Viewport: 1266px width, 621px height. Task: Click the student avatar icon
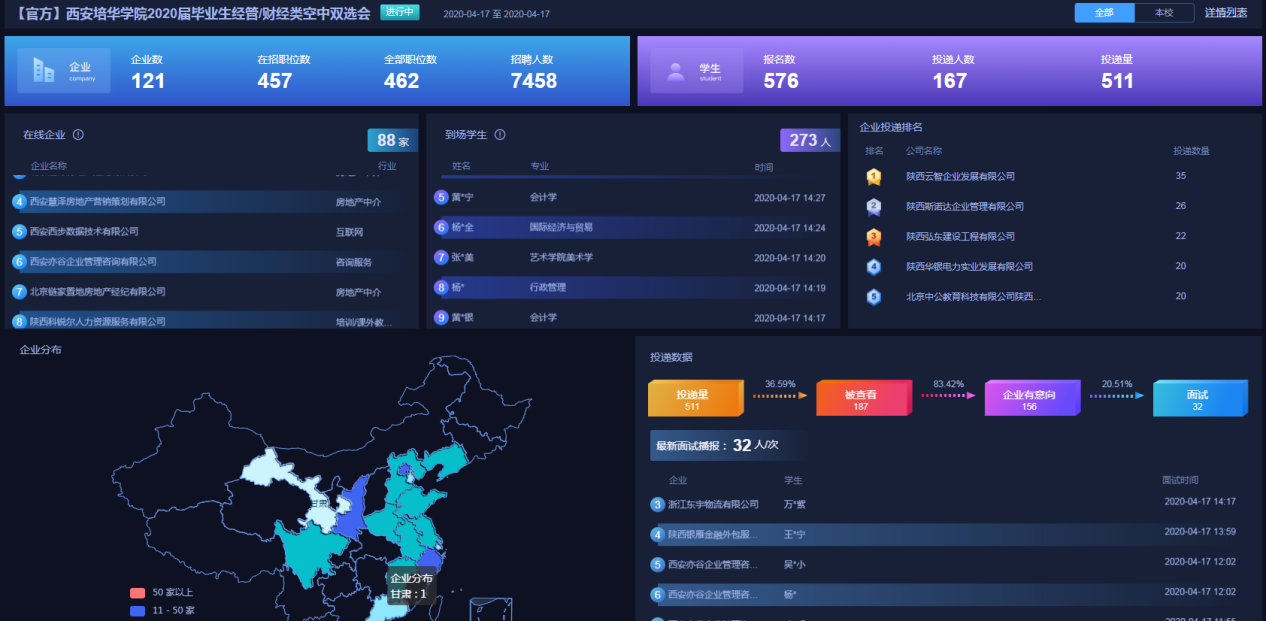pyautogui.click(x=676, y=71)
